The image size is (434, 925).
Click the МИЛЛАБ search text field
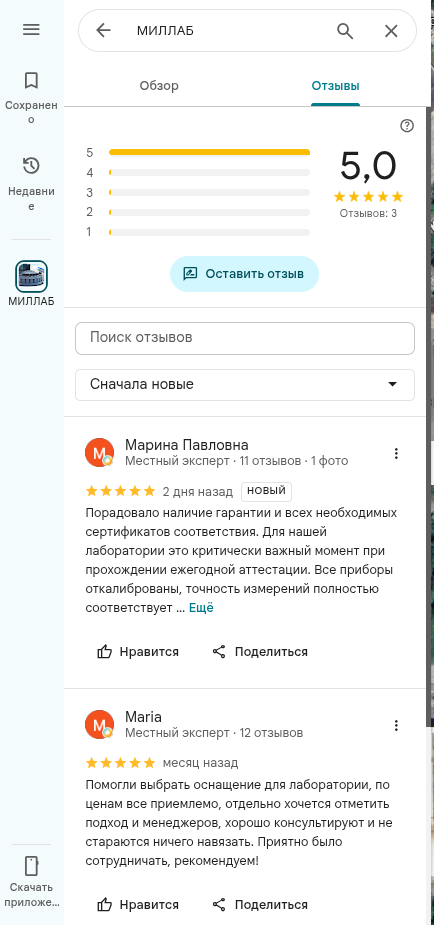click(x=230, y=31)
